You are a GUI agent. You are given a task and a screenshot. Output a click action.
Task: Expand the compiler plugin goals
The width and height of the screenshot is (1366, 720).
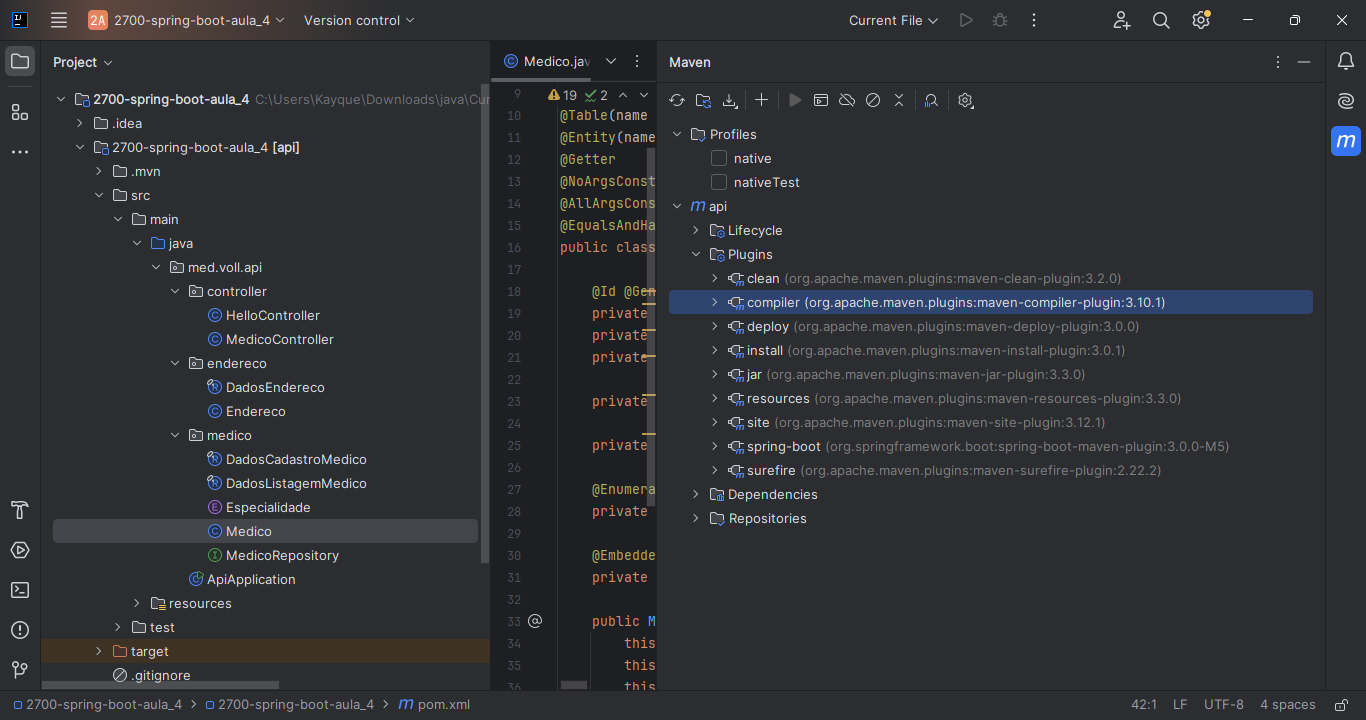coord(714,302)
